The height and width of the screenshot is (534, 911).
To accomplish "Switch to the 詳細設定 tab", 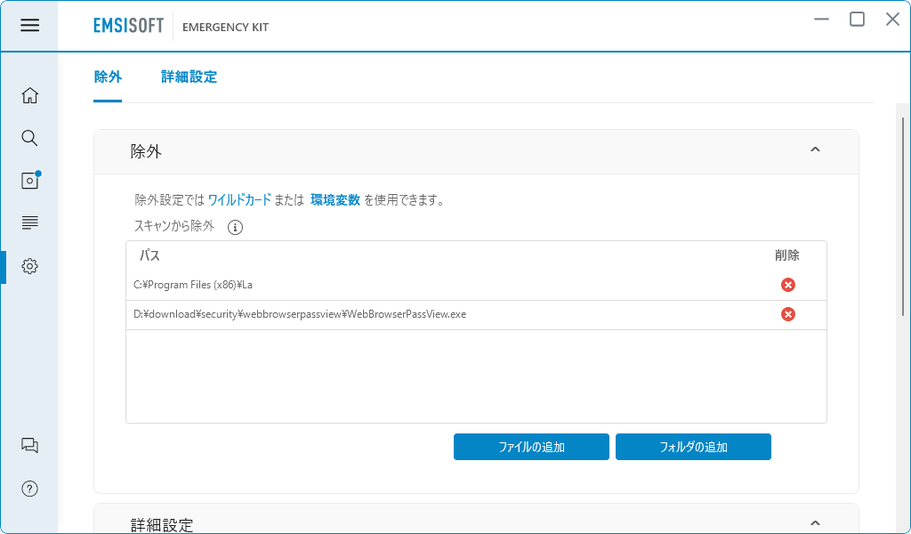I will click(x=189, y=77).
